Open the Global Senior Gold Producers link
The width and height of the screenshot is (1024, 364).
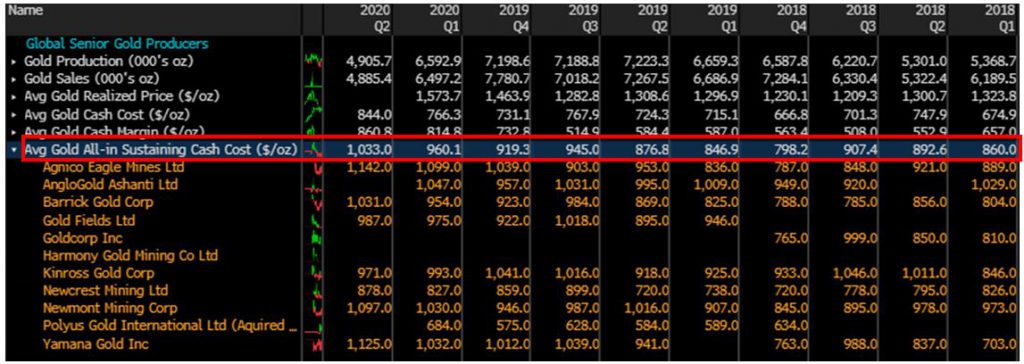(117, 44)
